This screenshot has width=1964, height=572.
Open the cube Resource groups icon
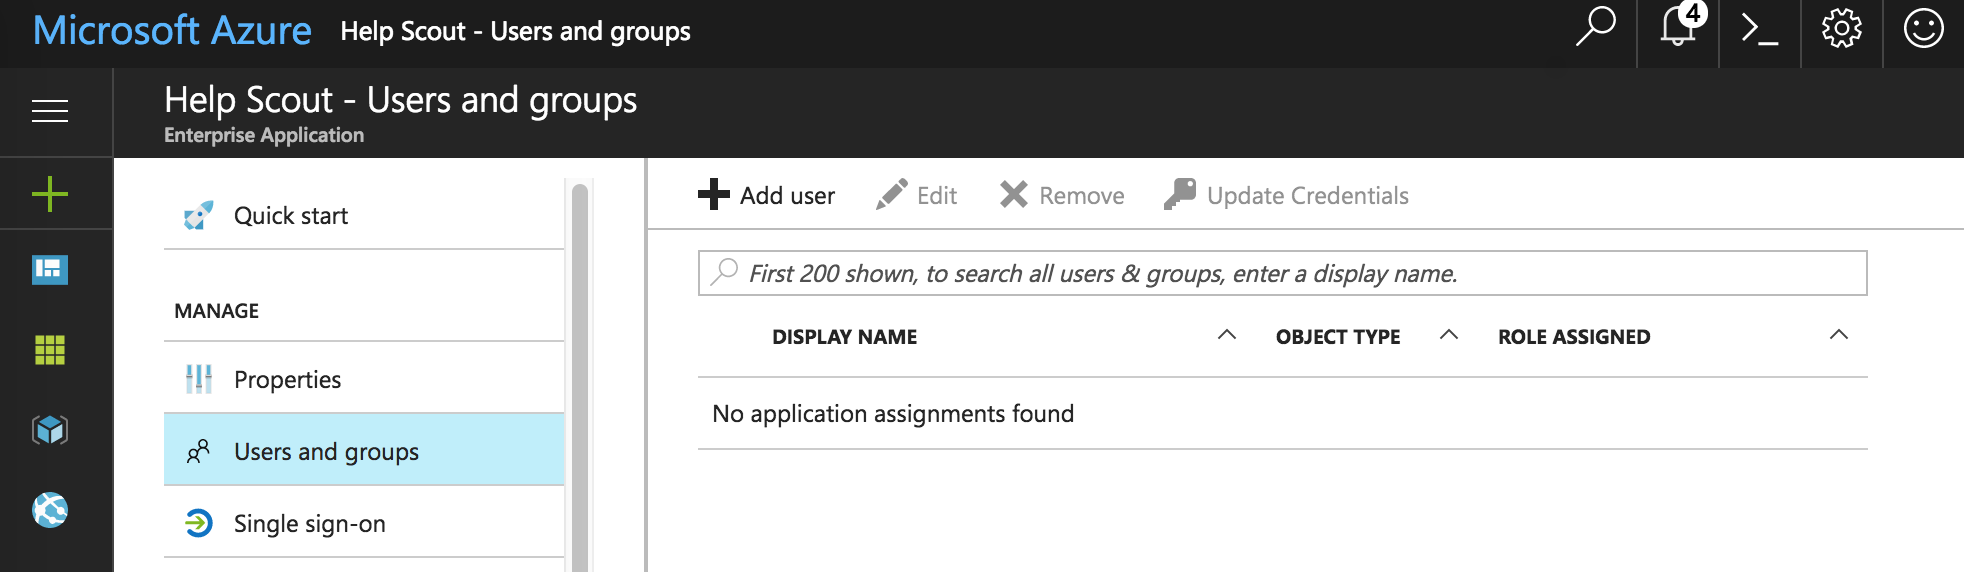50,430
